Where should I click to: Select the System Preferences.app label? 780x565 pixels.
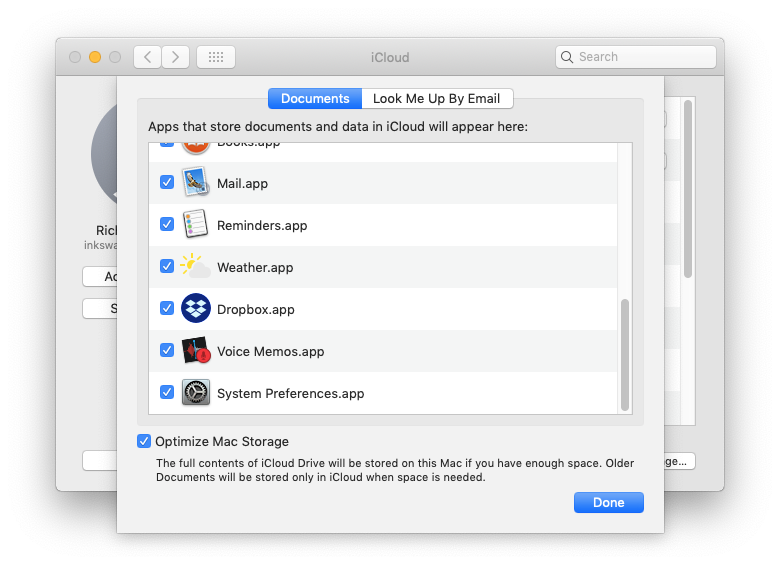point(291,393)
